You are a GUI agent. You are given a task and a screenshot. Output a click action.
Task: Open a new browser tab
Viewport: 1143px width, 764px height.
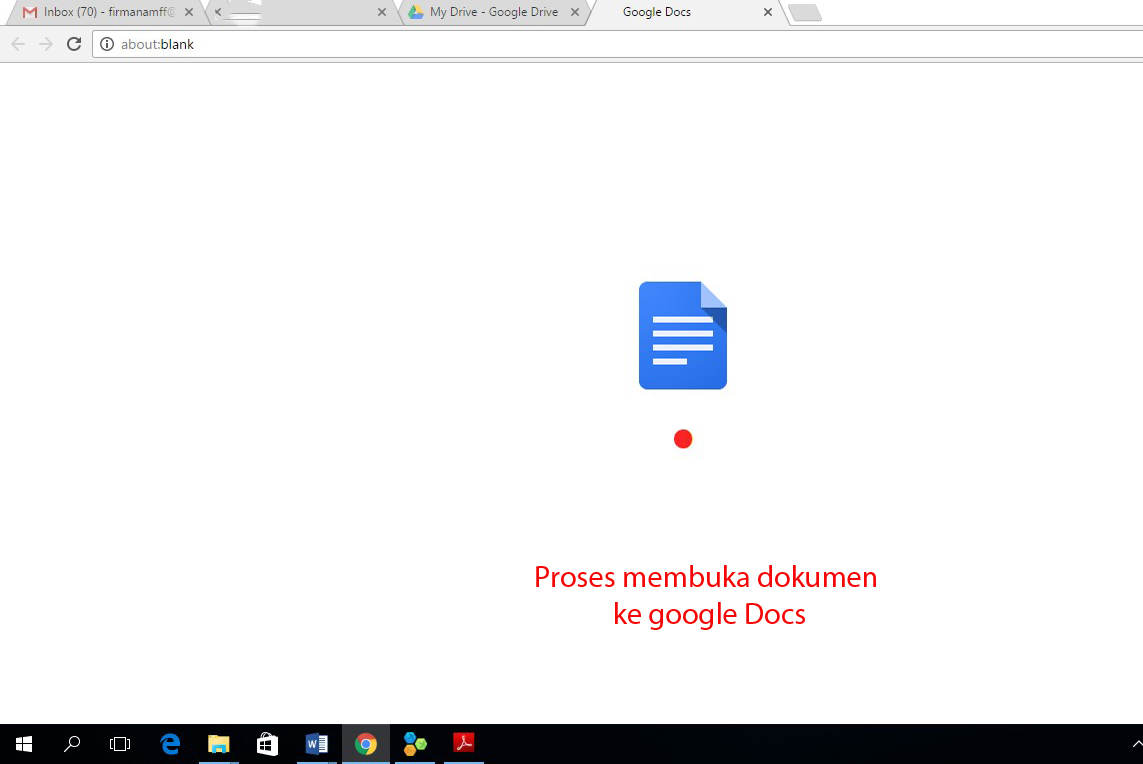(805, 13)
